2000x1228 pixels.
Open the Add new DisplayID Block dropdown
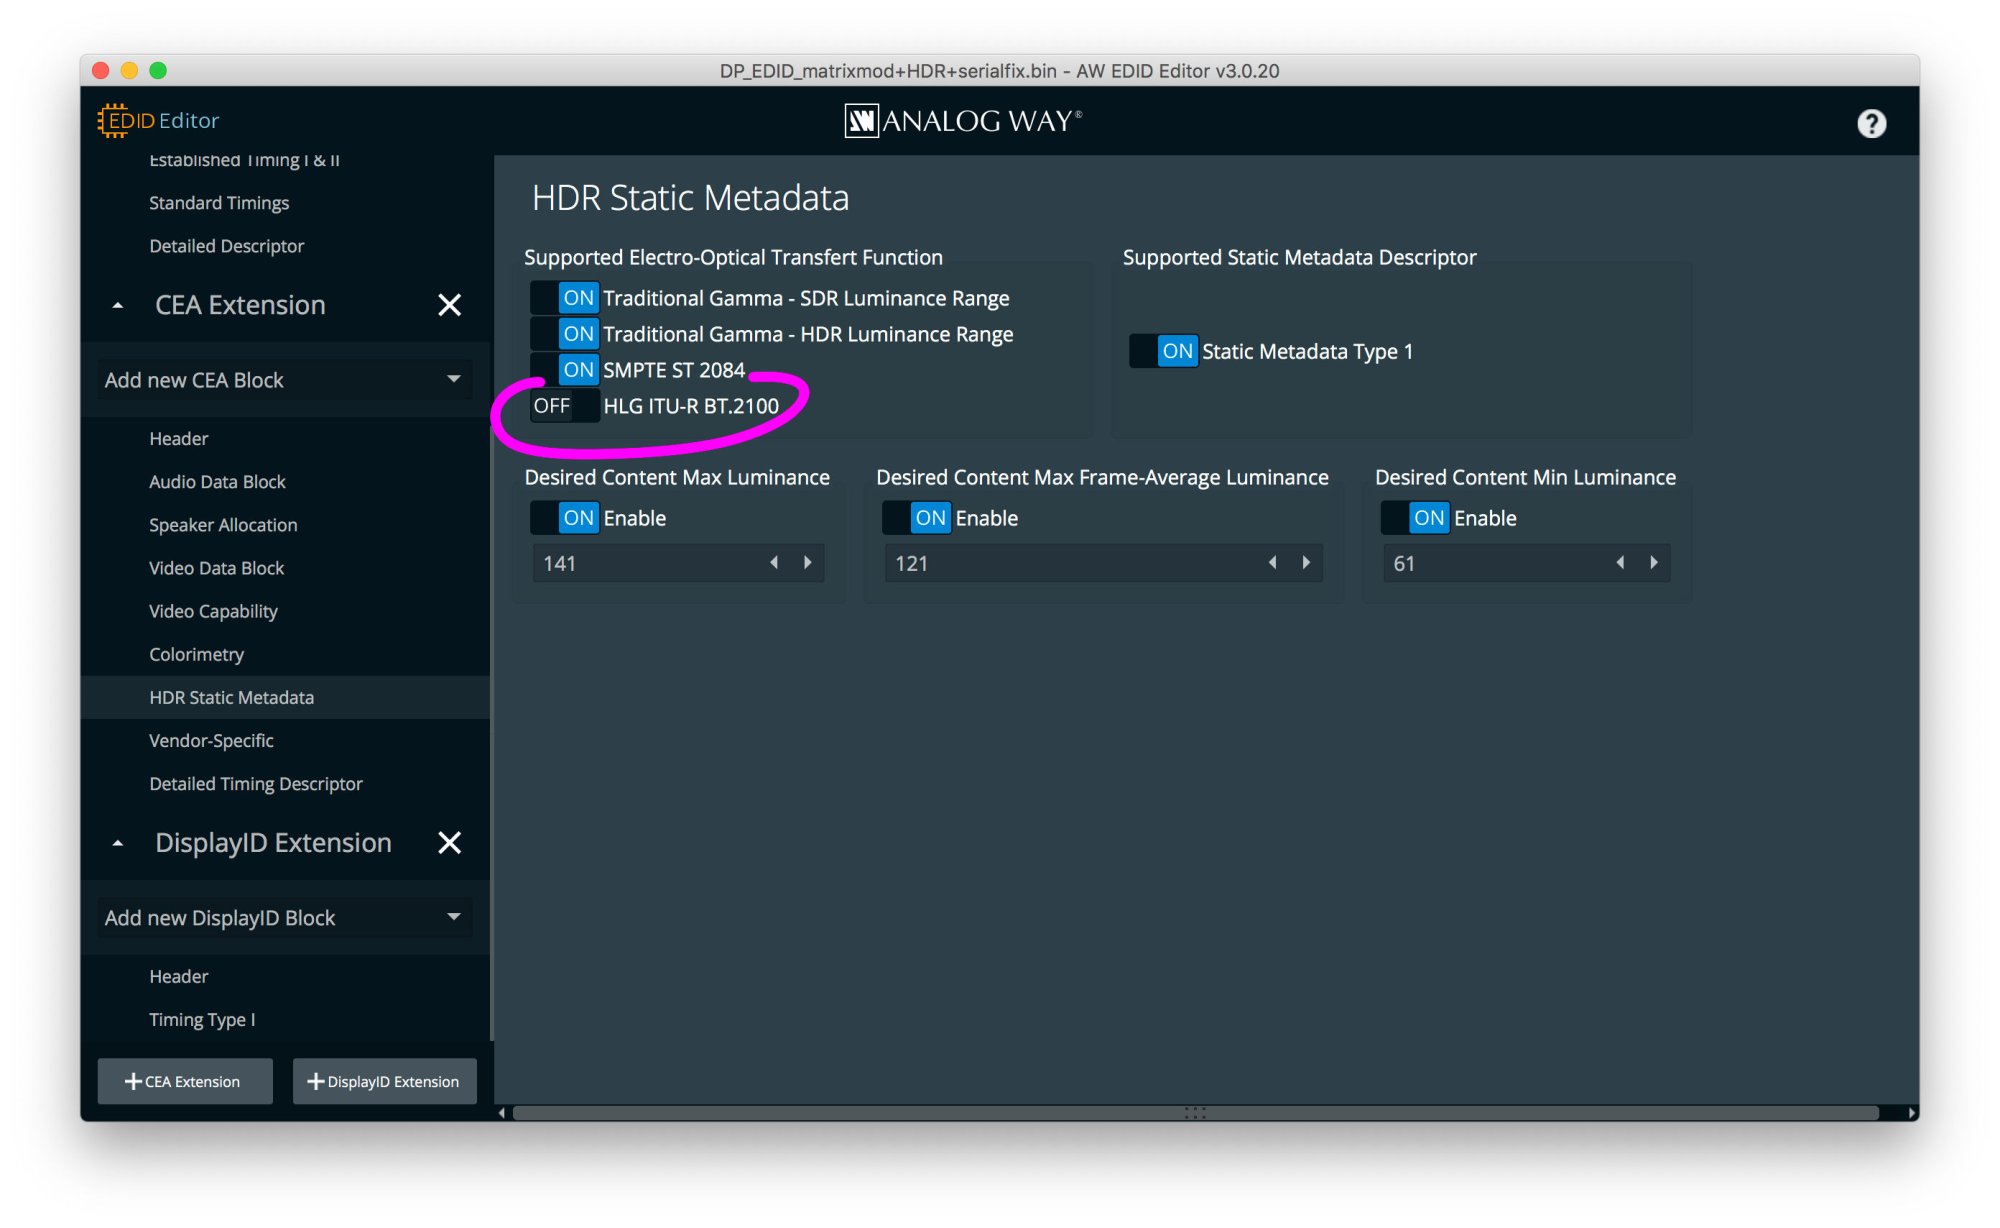click(x=285, y=918)
